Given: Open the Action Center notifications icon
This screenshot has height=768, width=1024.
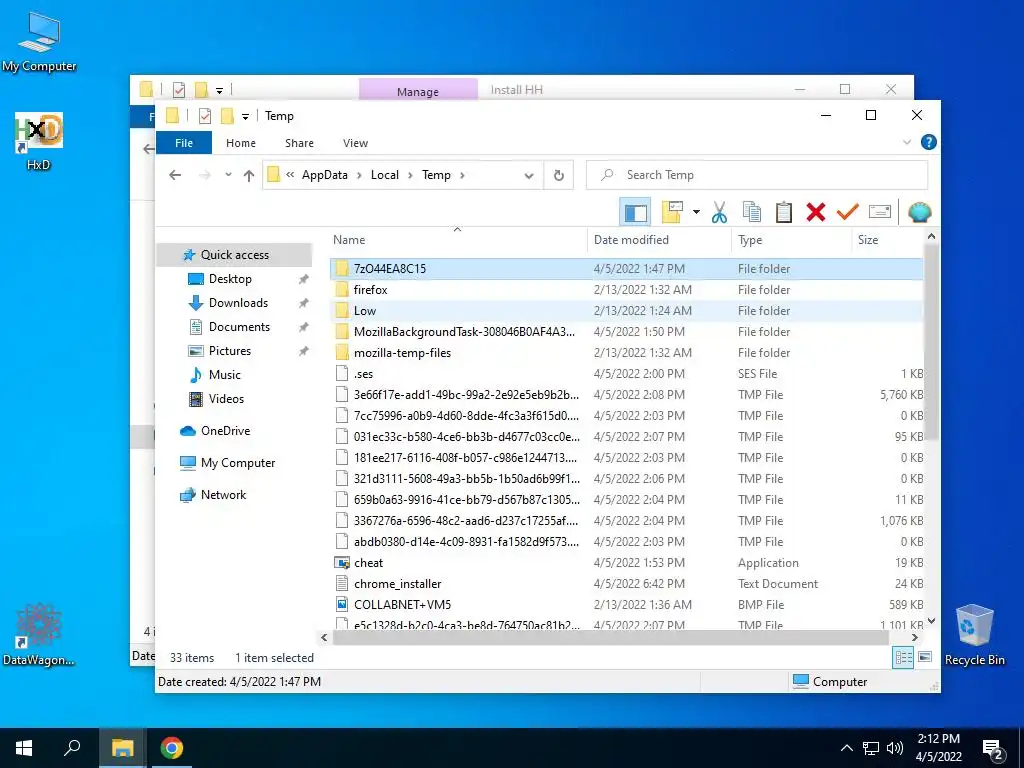Looking at the screenshot, I should click(993, 748).
